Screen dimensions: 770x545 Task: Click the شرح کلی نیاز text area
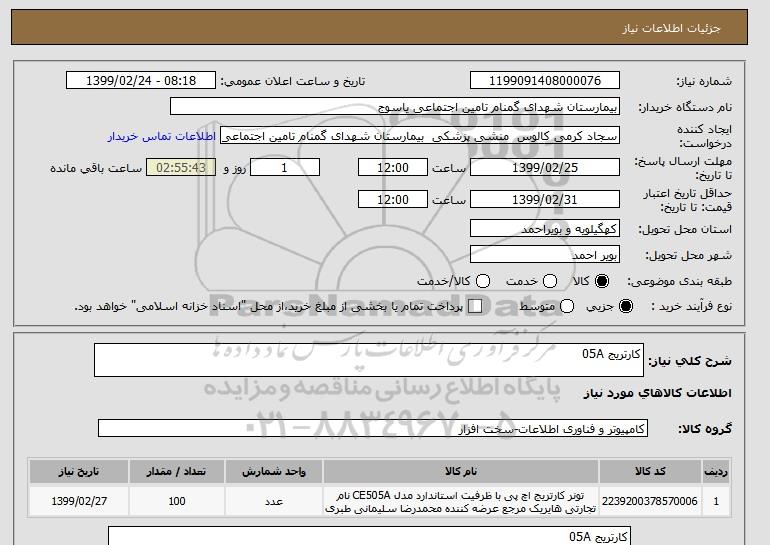370,360
